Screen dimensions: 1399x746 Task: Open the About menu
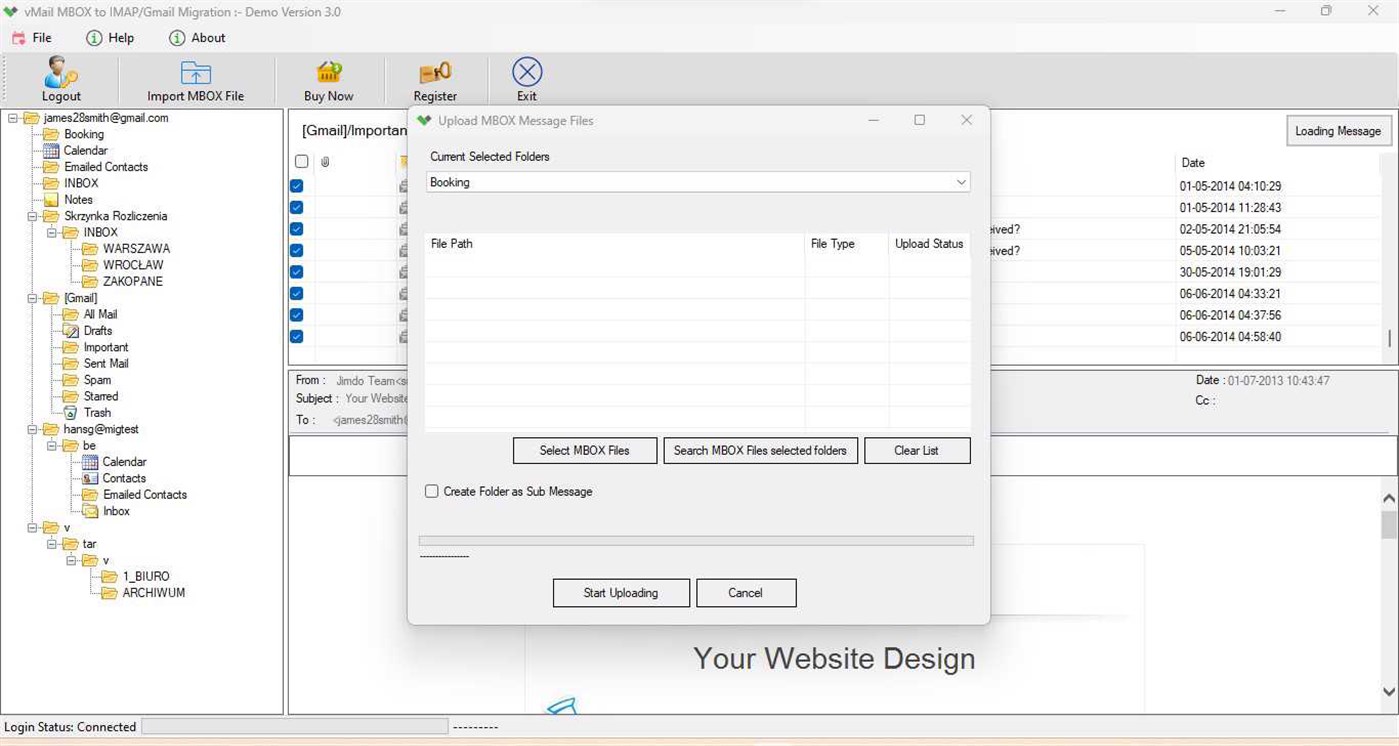197,37
